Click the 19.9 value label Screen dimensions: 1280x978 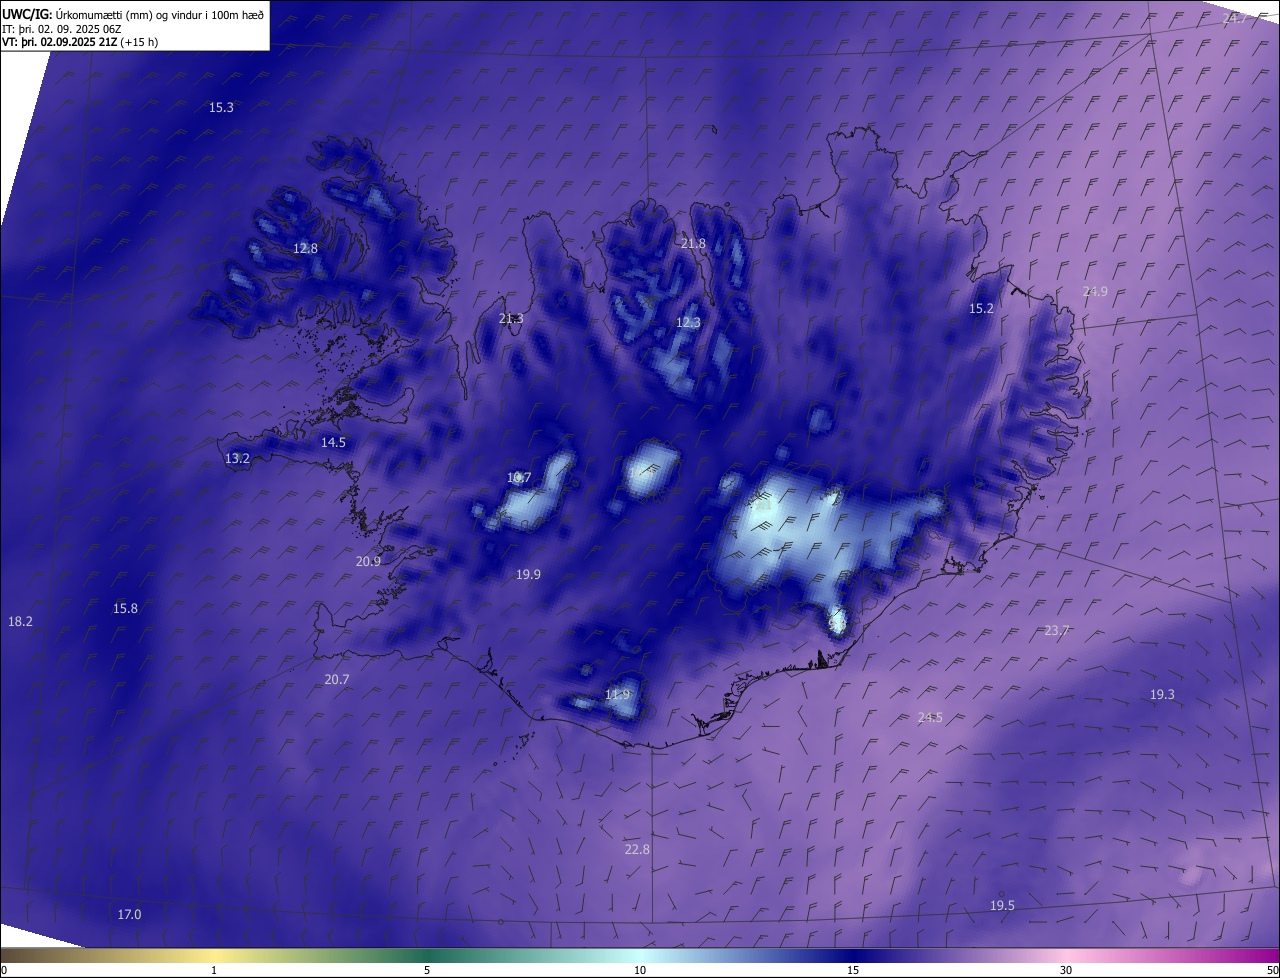[528, 574]
